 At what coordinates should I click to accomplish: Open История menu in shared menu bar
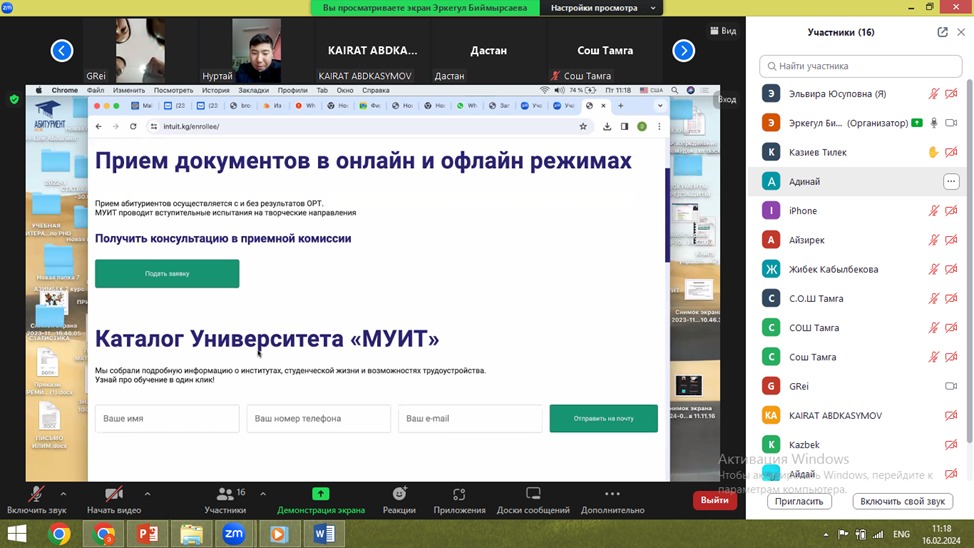216,90
